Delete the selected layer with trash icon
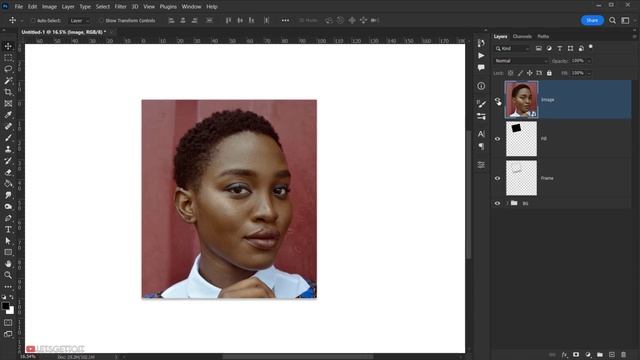The height and width of the screenshot is (360, 640). point(623,355)
